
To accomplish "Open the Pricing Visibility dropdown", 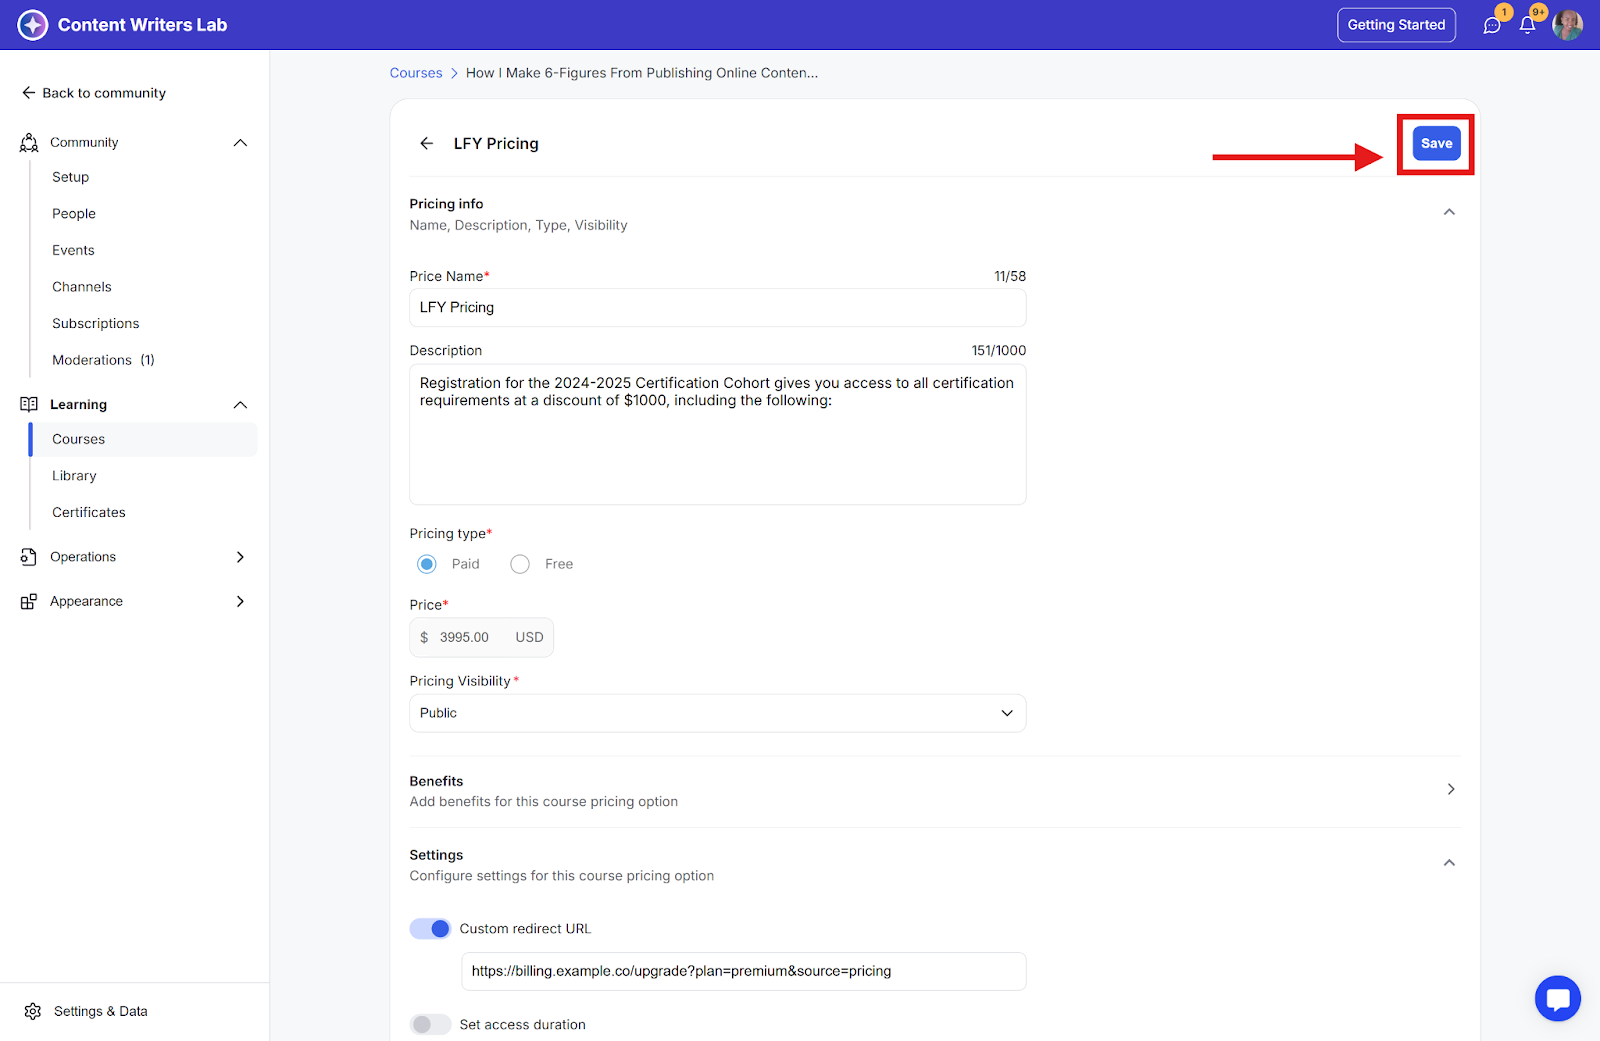I will coord(718,713).
